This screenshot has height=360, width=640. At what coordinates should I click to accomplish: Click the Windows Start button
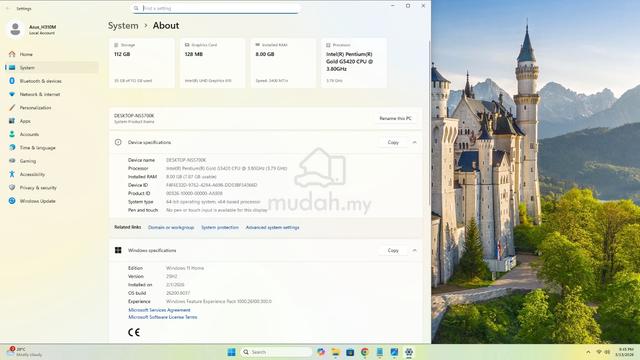(231, 352)
